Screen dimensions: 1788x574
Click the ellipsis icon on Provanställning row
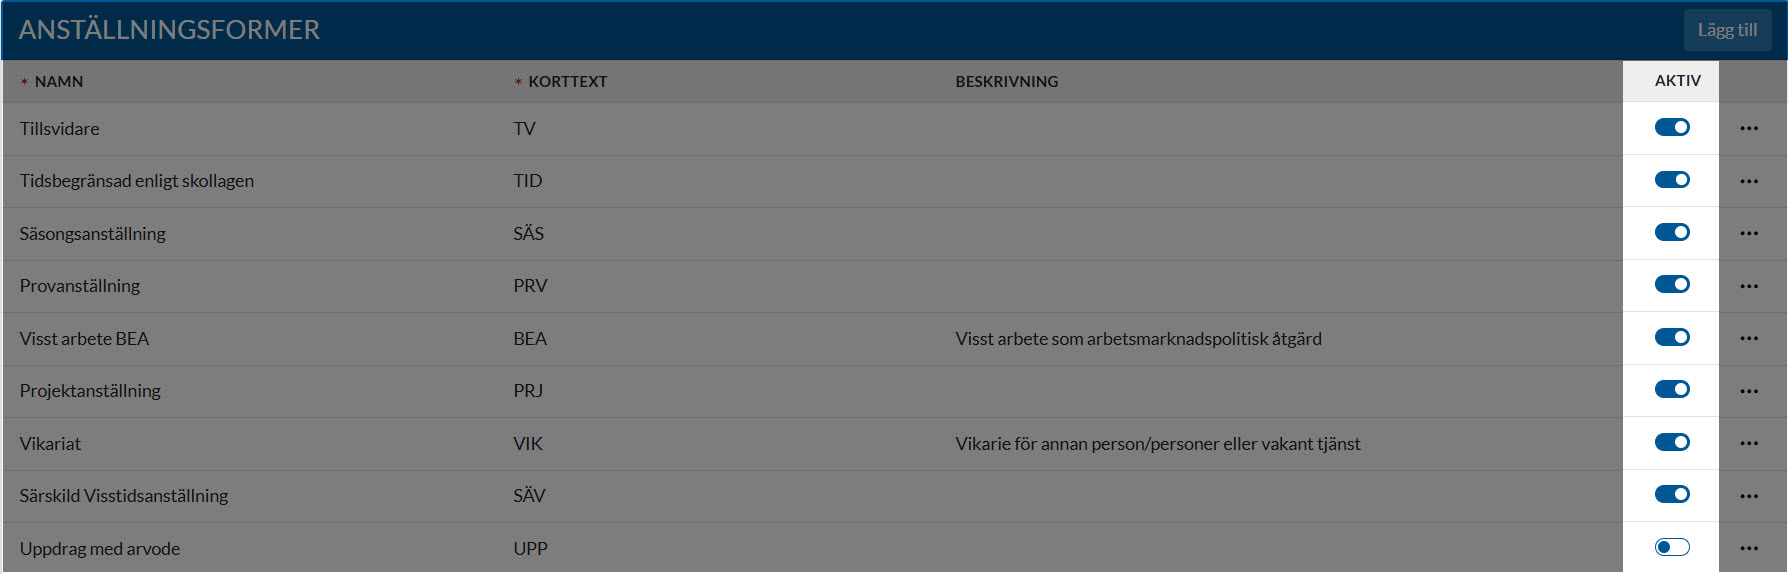[x=1748, y=286]
